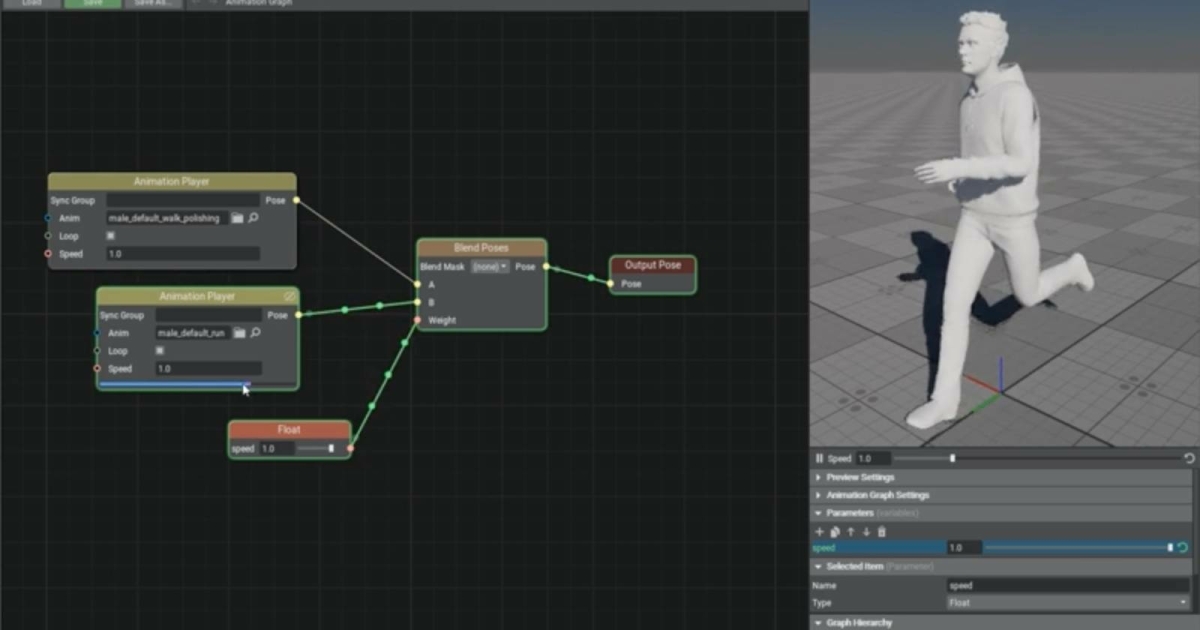Pause the animation preview playback
Viewport: 1200px width, 630px height.
click(x=819, y=458)
